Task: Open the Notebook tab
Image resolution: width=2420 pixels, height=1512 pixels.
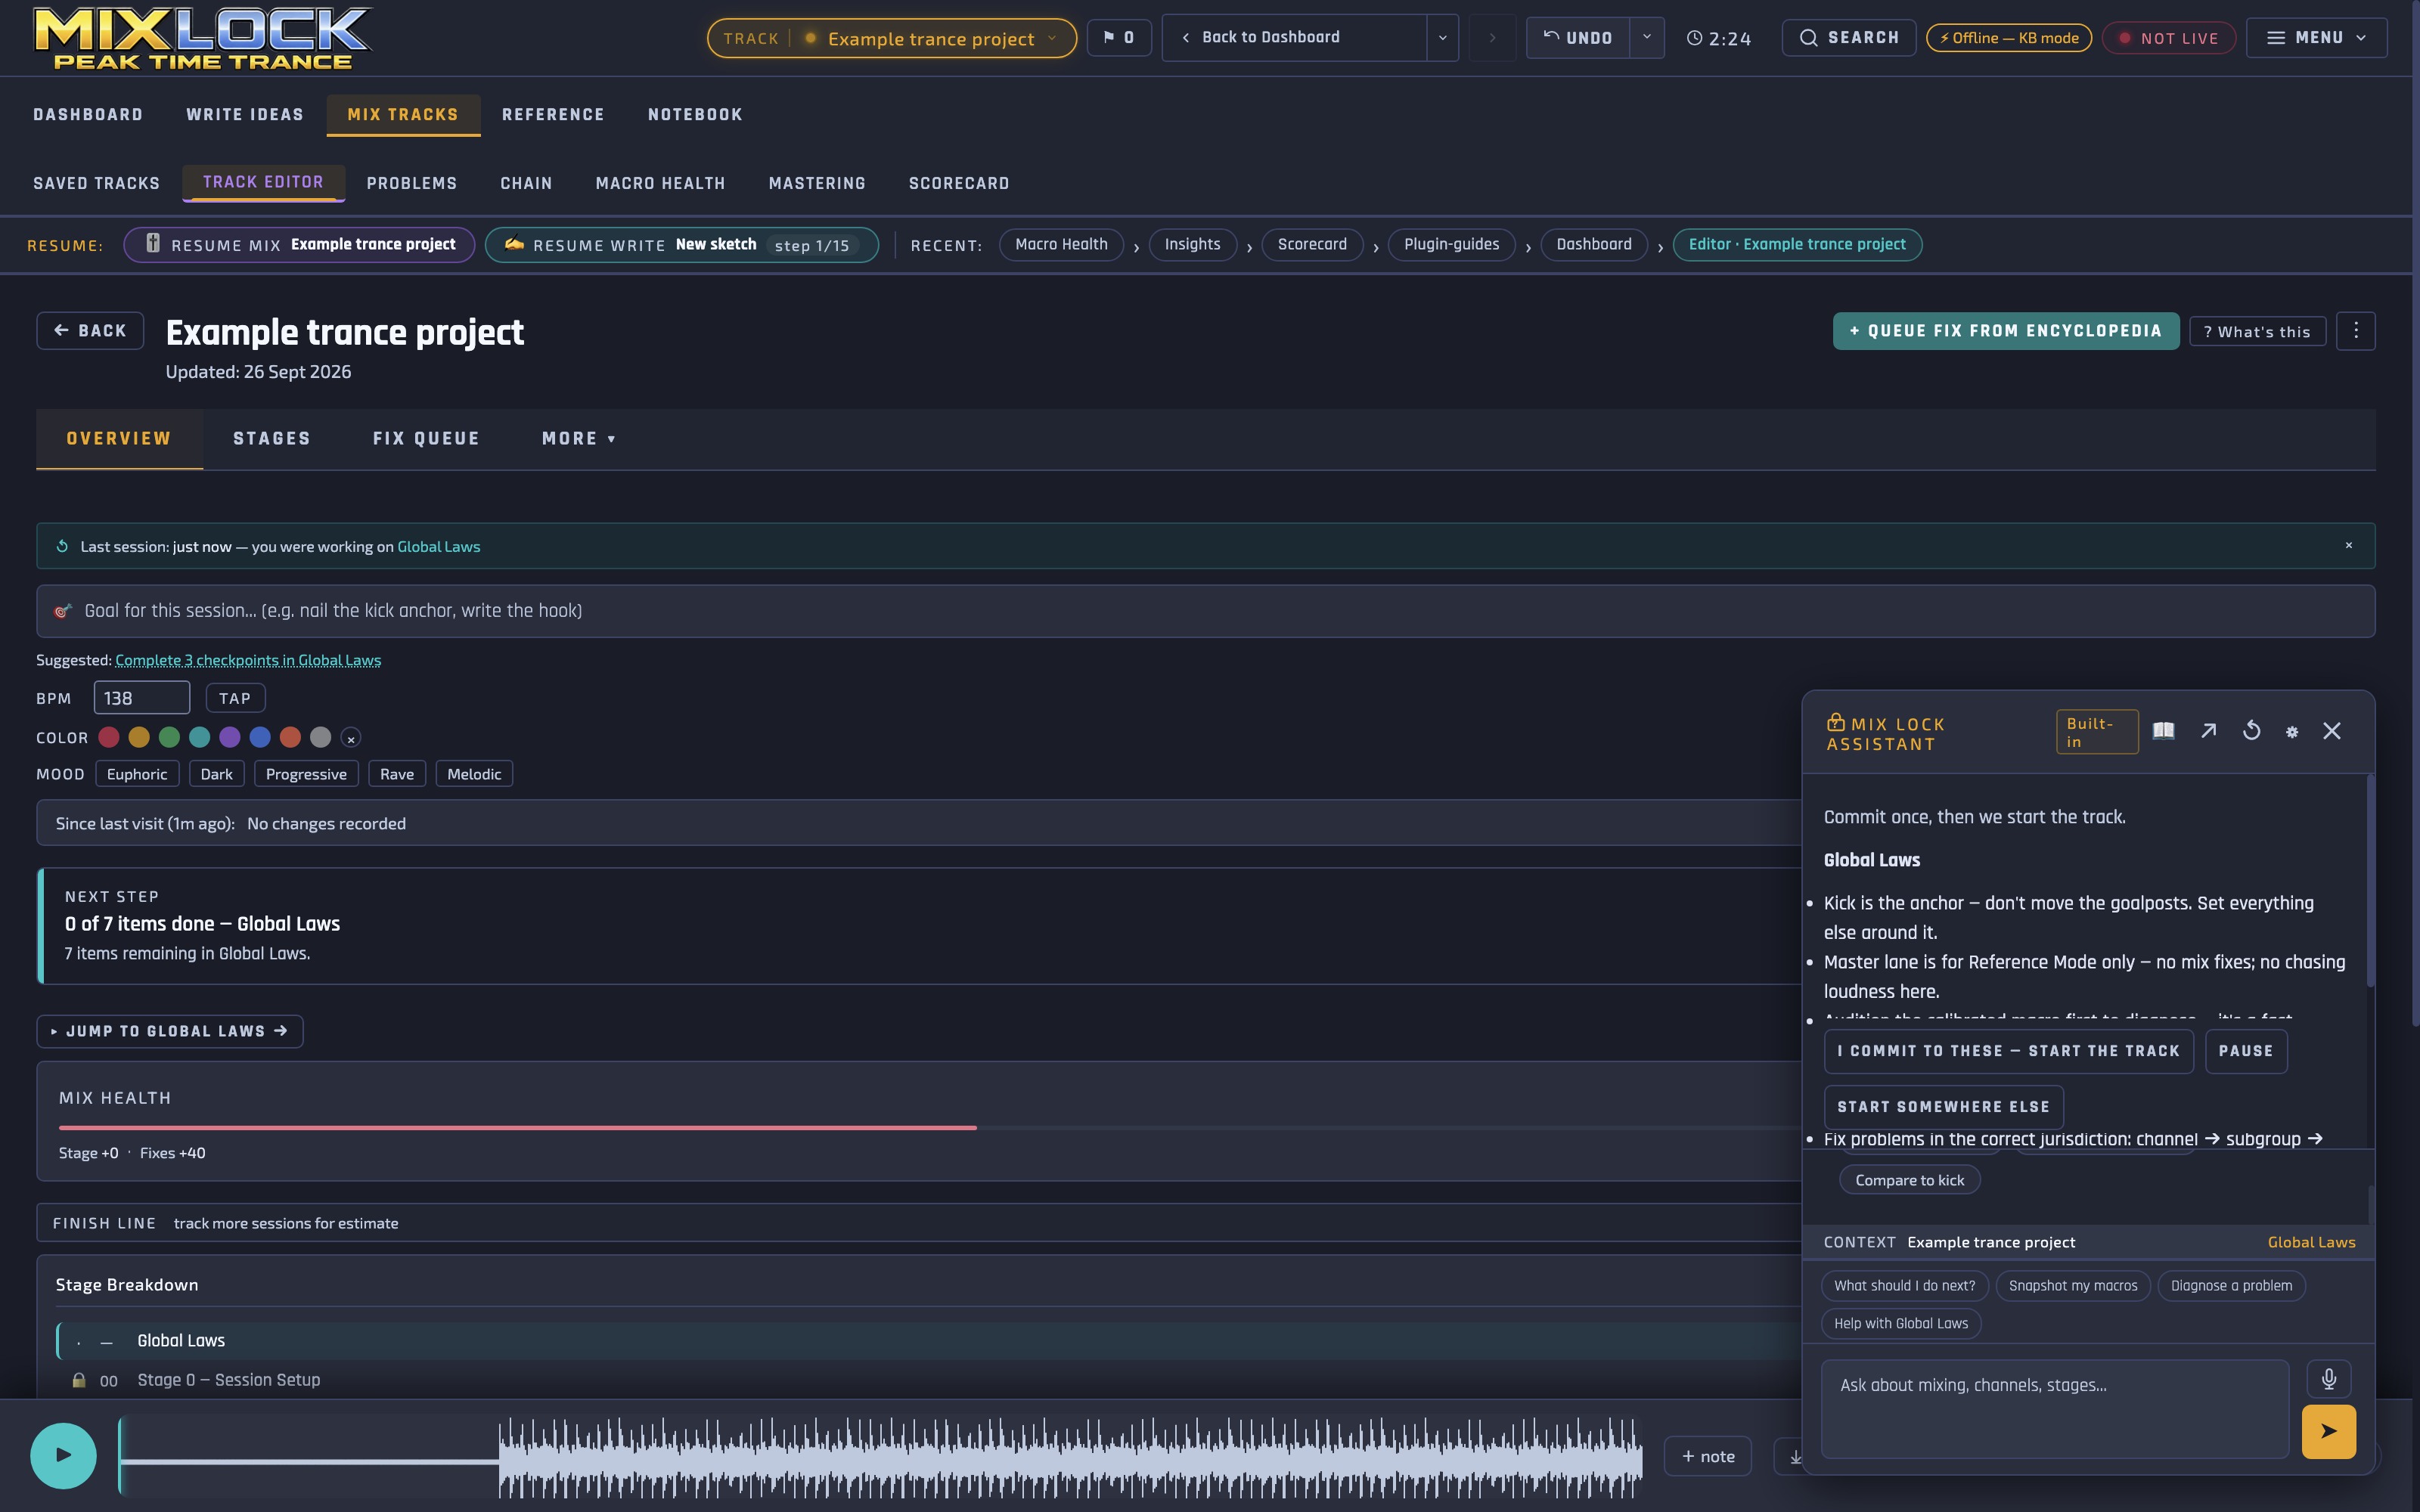Action: 695,115
